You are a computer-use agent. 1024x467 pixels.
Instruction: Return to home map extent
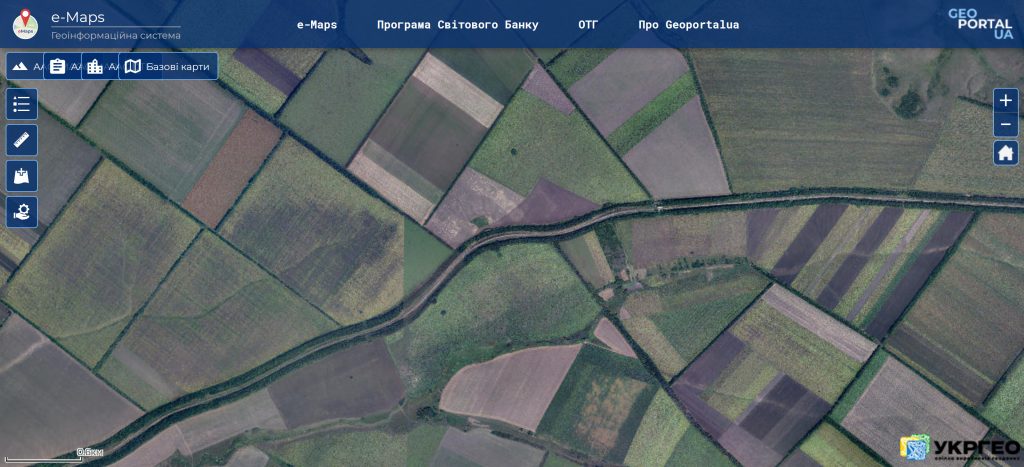coord(1006,153)
